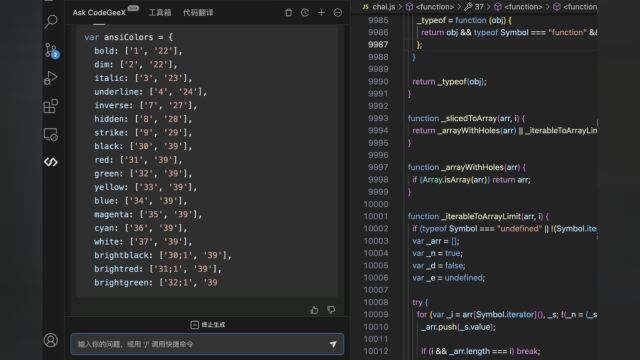
Task: Click 'var ansiColors = {' in chat code
Action: (129, 37)
